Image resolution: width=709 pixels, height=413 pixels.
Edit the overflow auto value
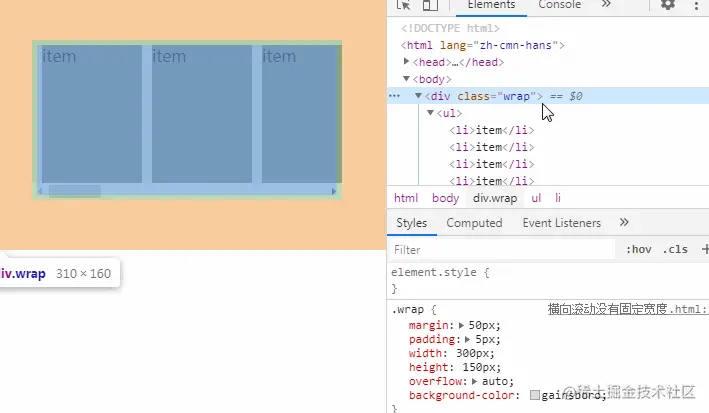click(494, 381)
